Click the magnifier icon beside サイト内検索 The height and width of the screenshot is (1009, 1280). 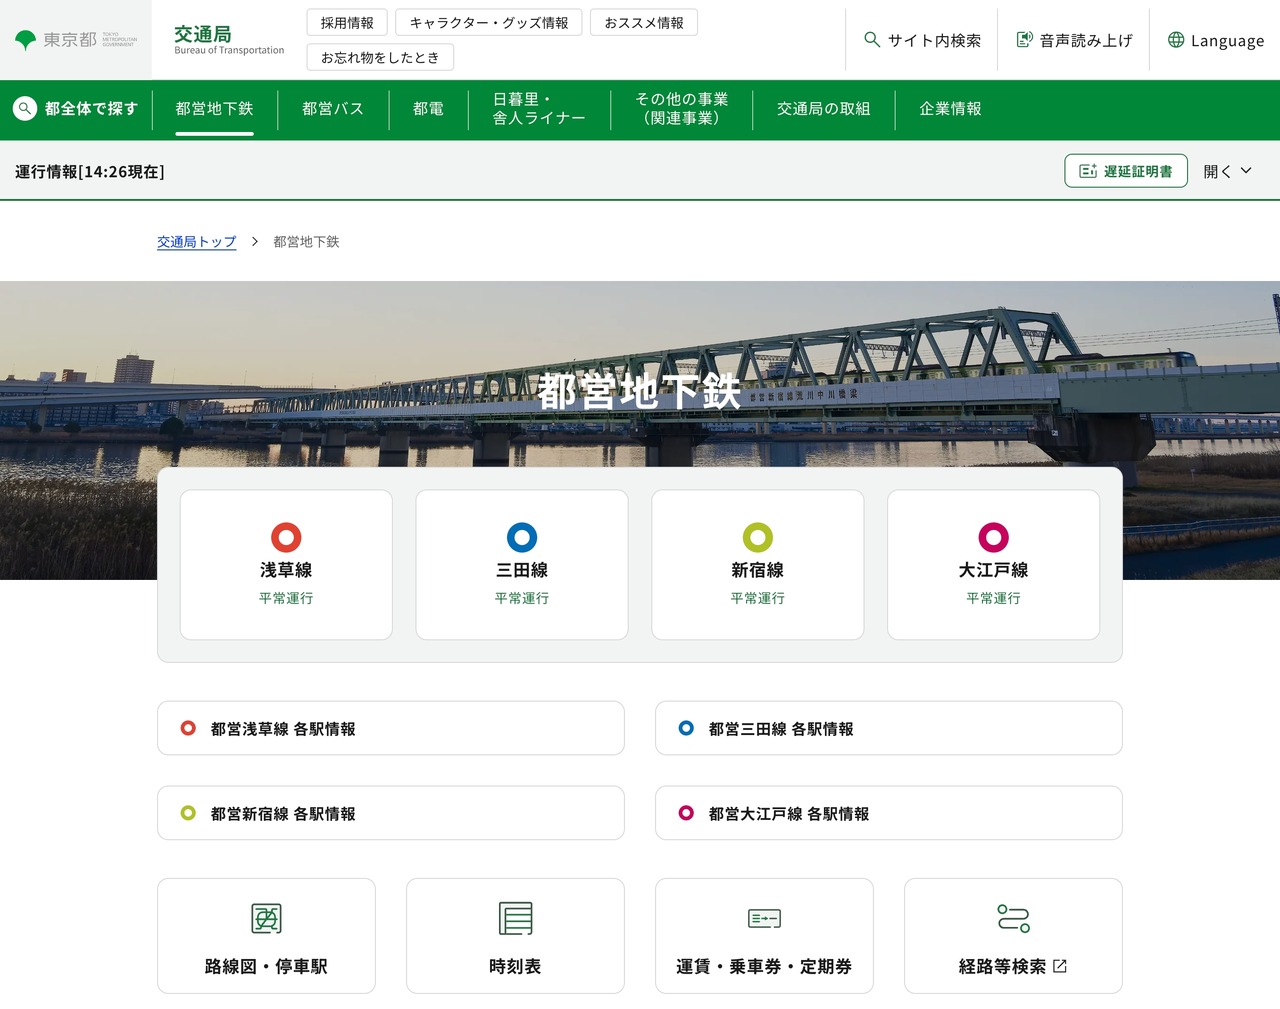point(872,40)
